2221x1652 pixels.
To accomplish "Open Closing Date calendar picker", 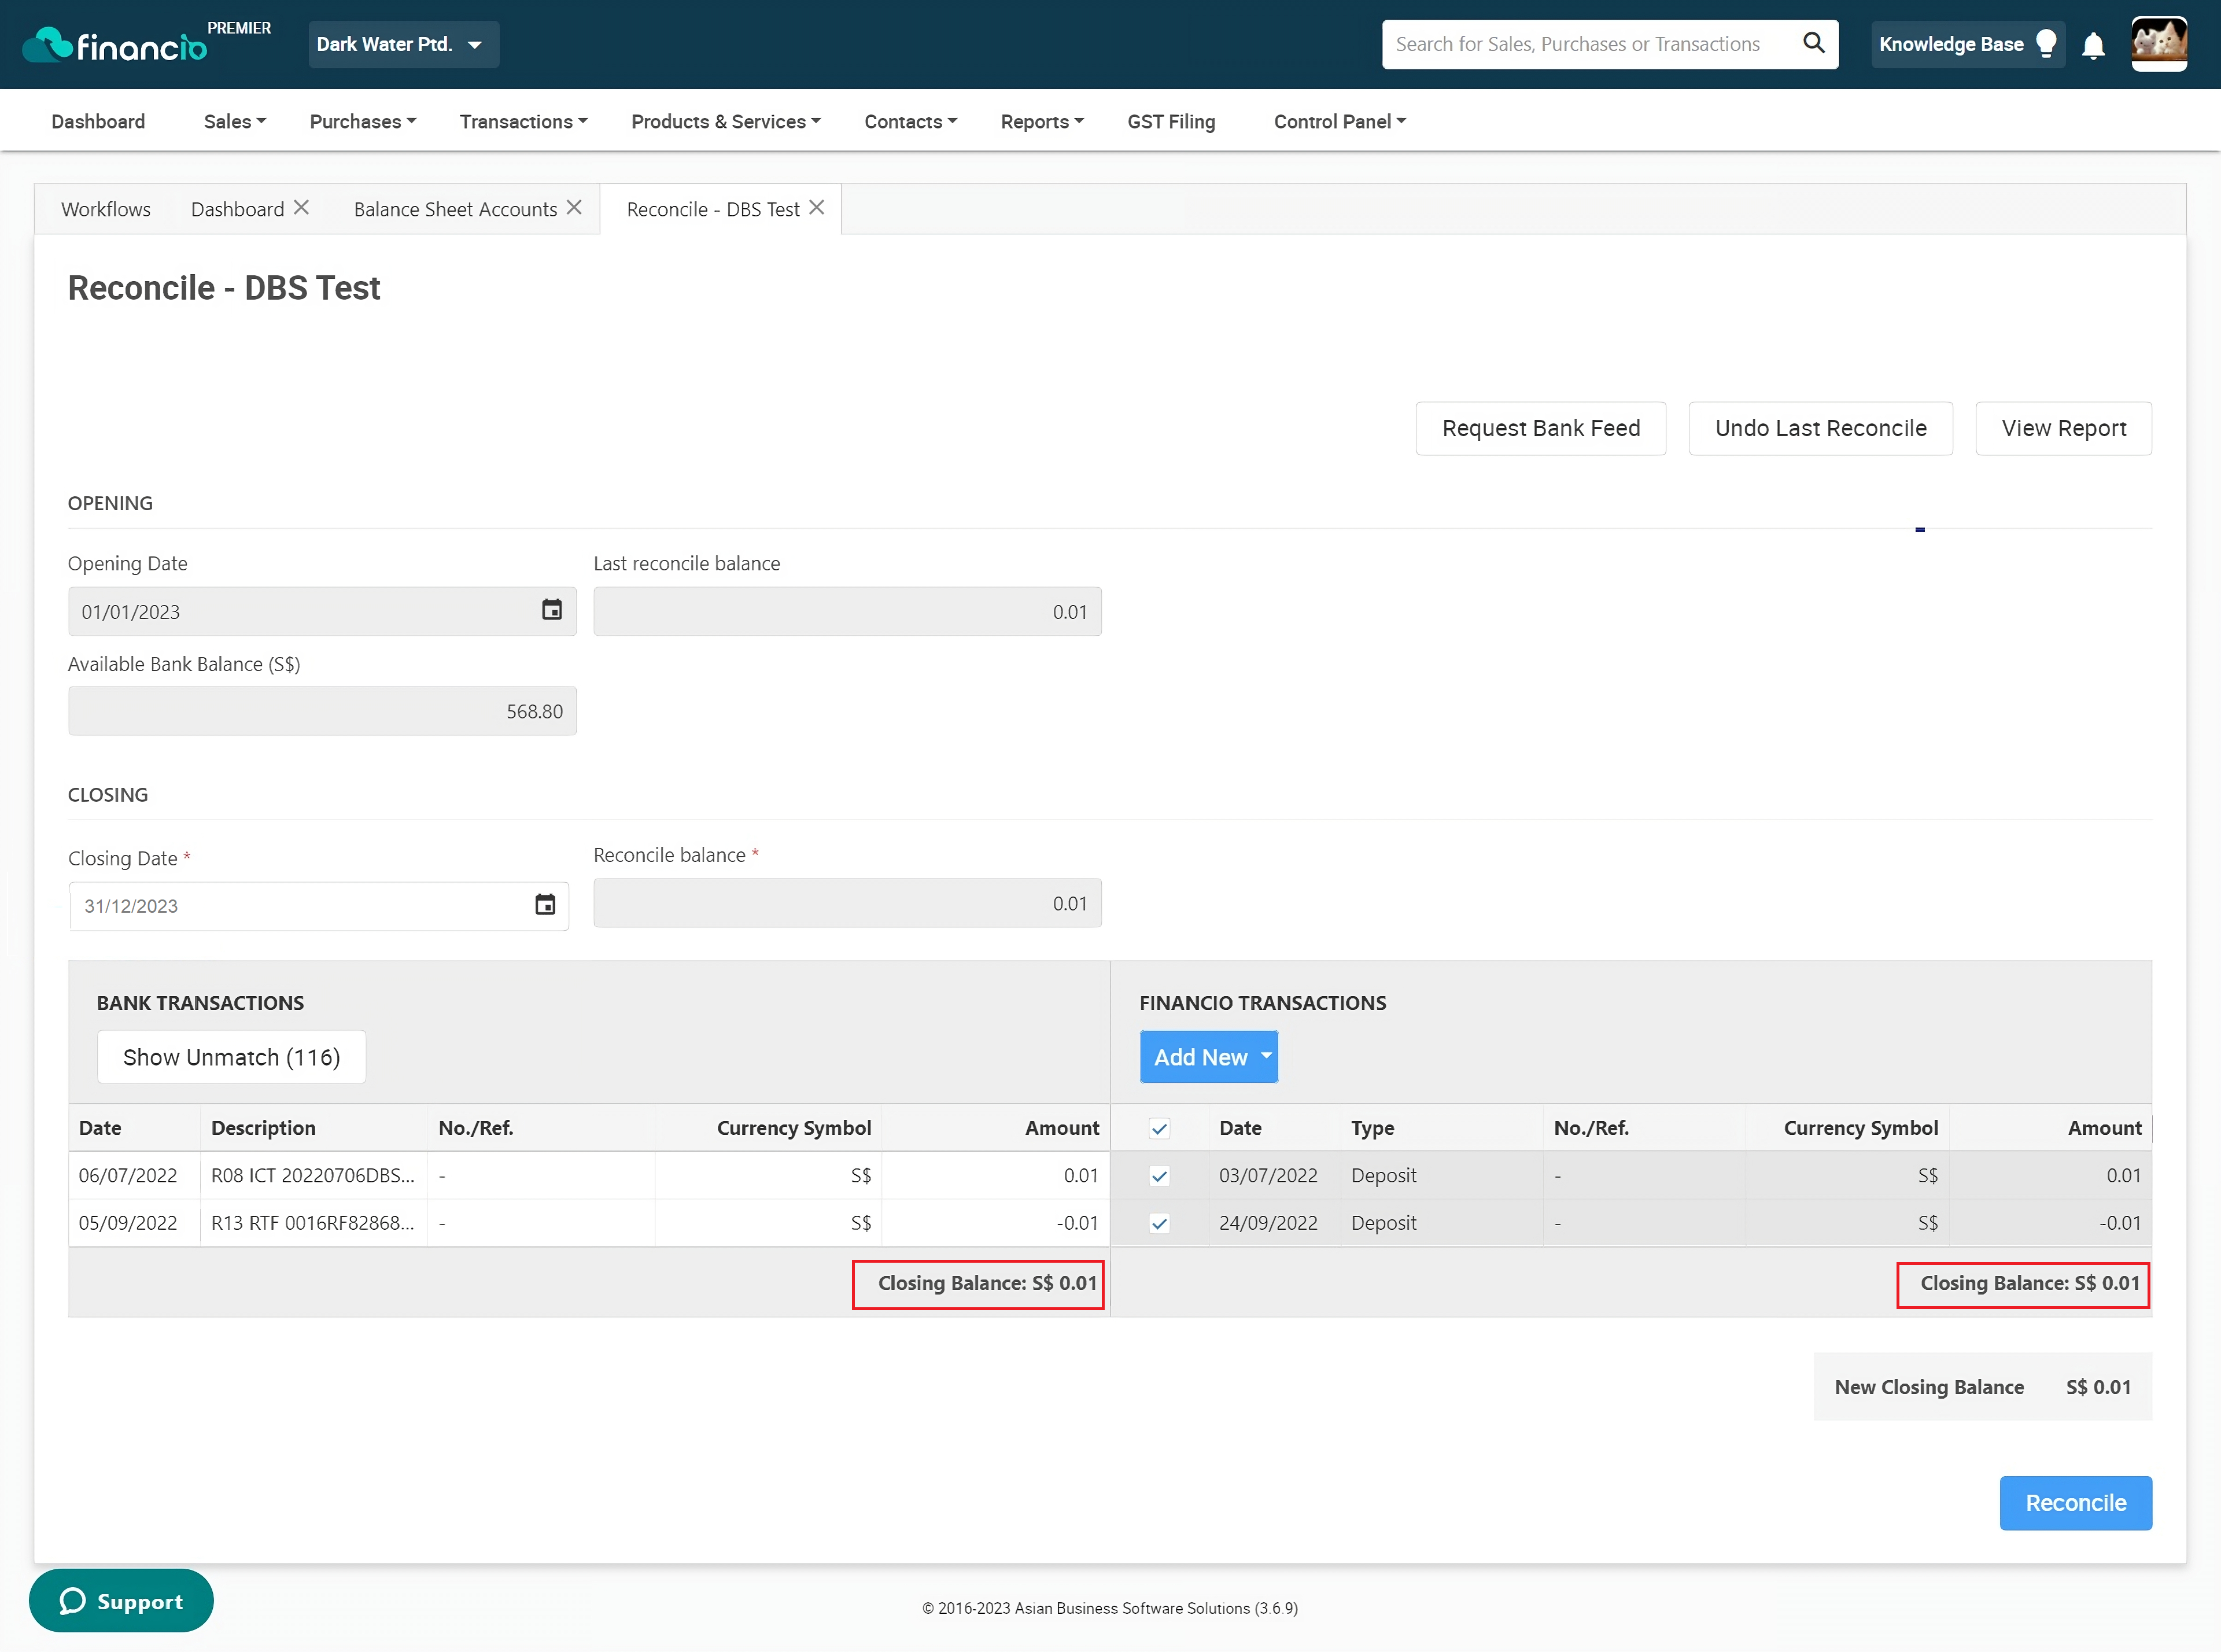I will (x=545, y=904).
